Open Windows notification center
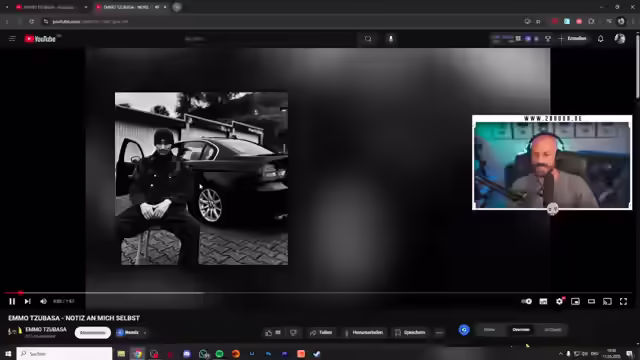Screen dimensions: 640x360 pos(629,353)
